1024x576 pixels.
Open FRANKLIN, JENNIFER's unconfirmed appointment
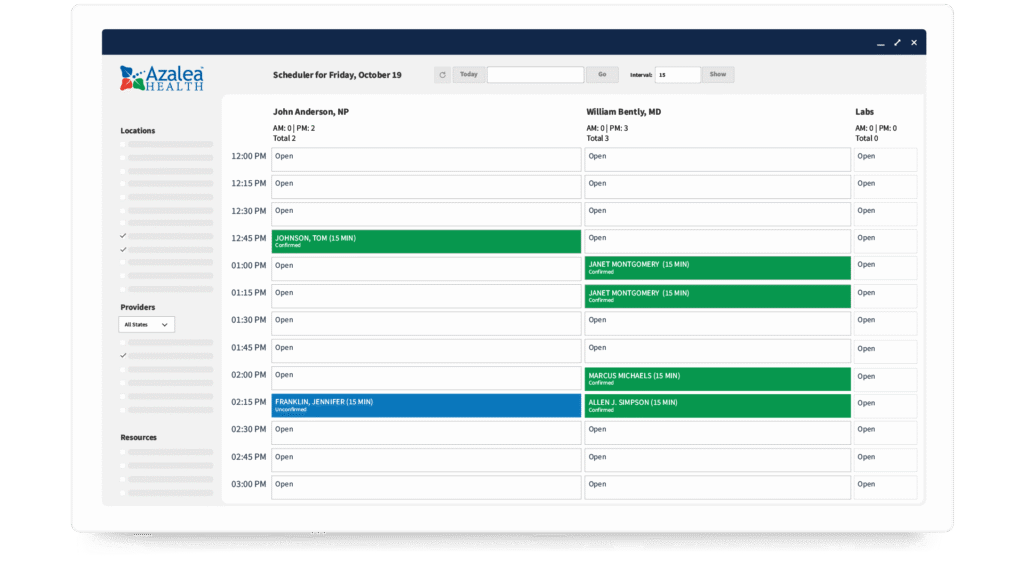pyautogui.click(x=426, y=405)
